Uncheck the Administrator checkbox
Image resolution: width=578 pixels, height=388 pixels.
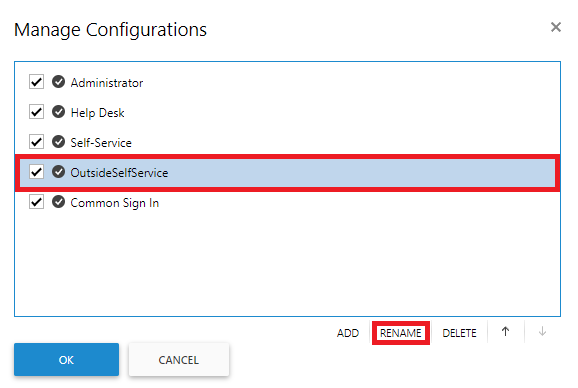tap(36, 82)
